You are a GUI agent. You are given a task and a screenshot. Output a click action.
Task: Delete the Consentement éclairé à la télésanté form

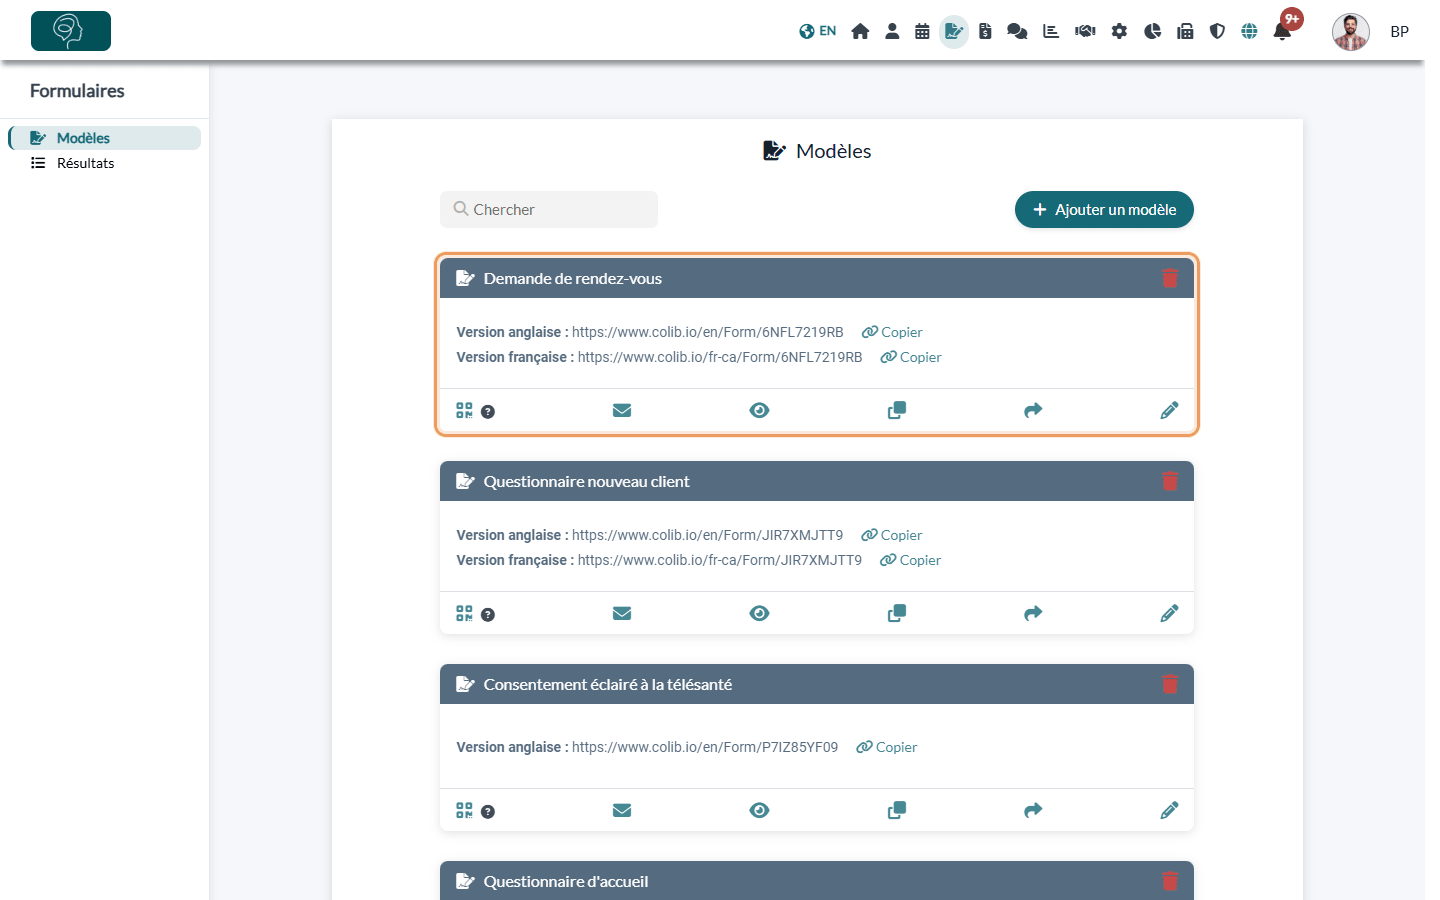(1170, 684)
